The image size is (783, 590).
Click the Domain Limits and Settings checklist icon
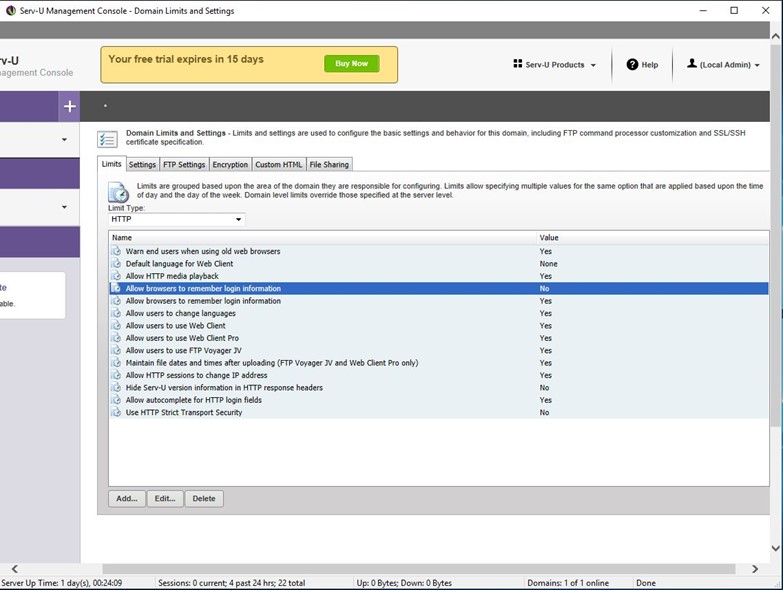[107, 139]
